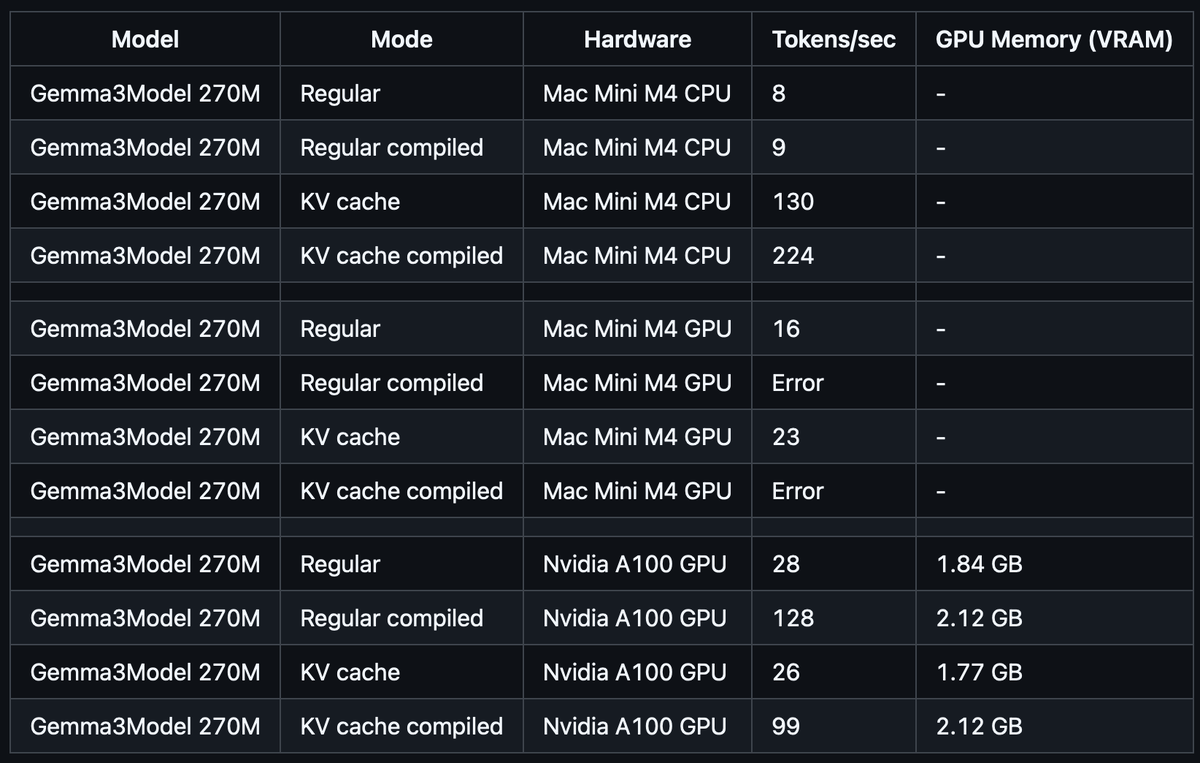Click the tokens/sec cell showing 8
Viewport: 1200px width, 763px height.
coord(779,94)
